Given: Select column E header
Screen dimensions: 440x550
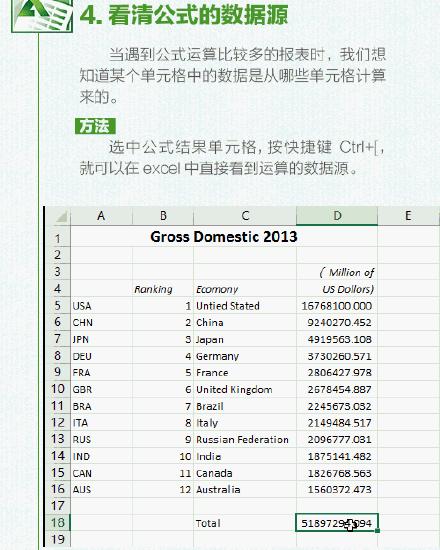Looking at the screenshot, I should tap(408, 216).
